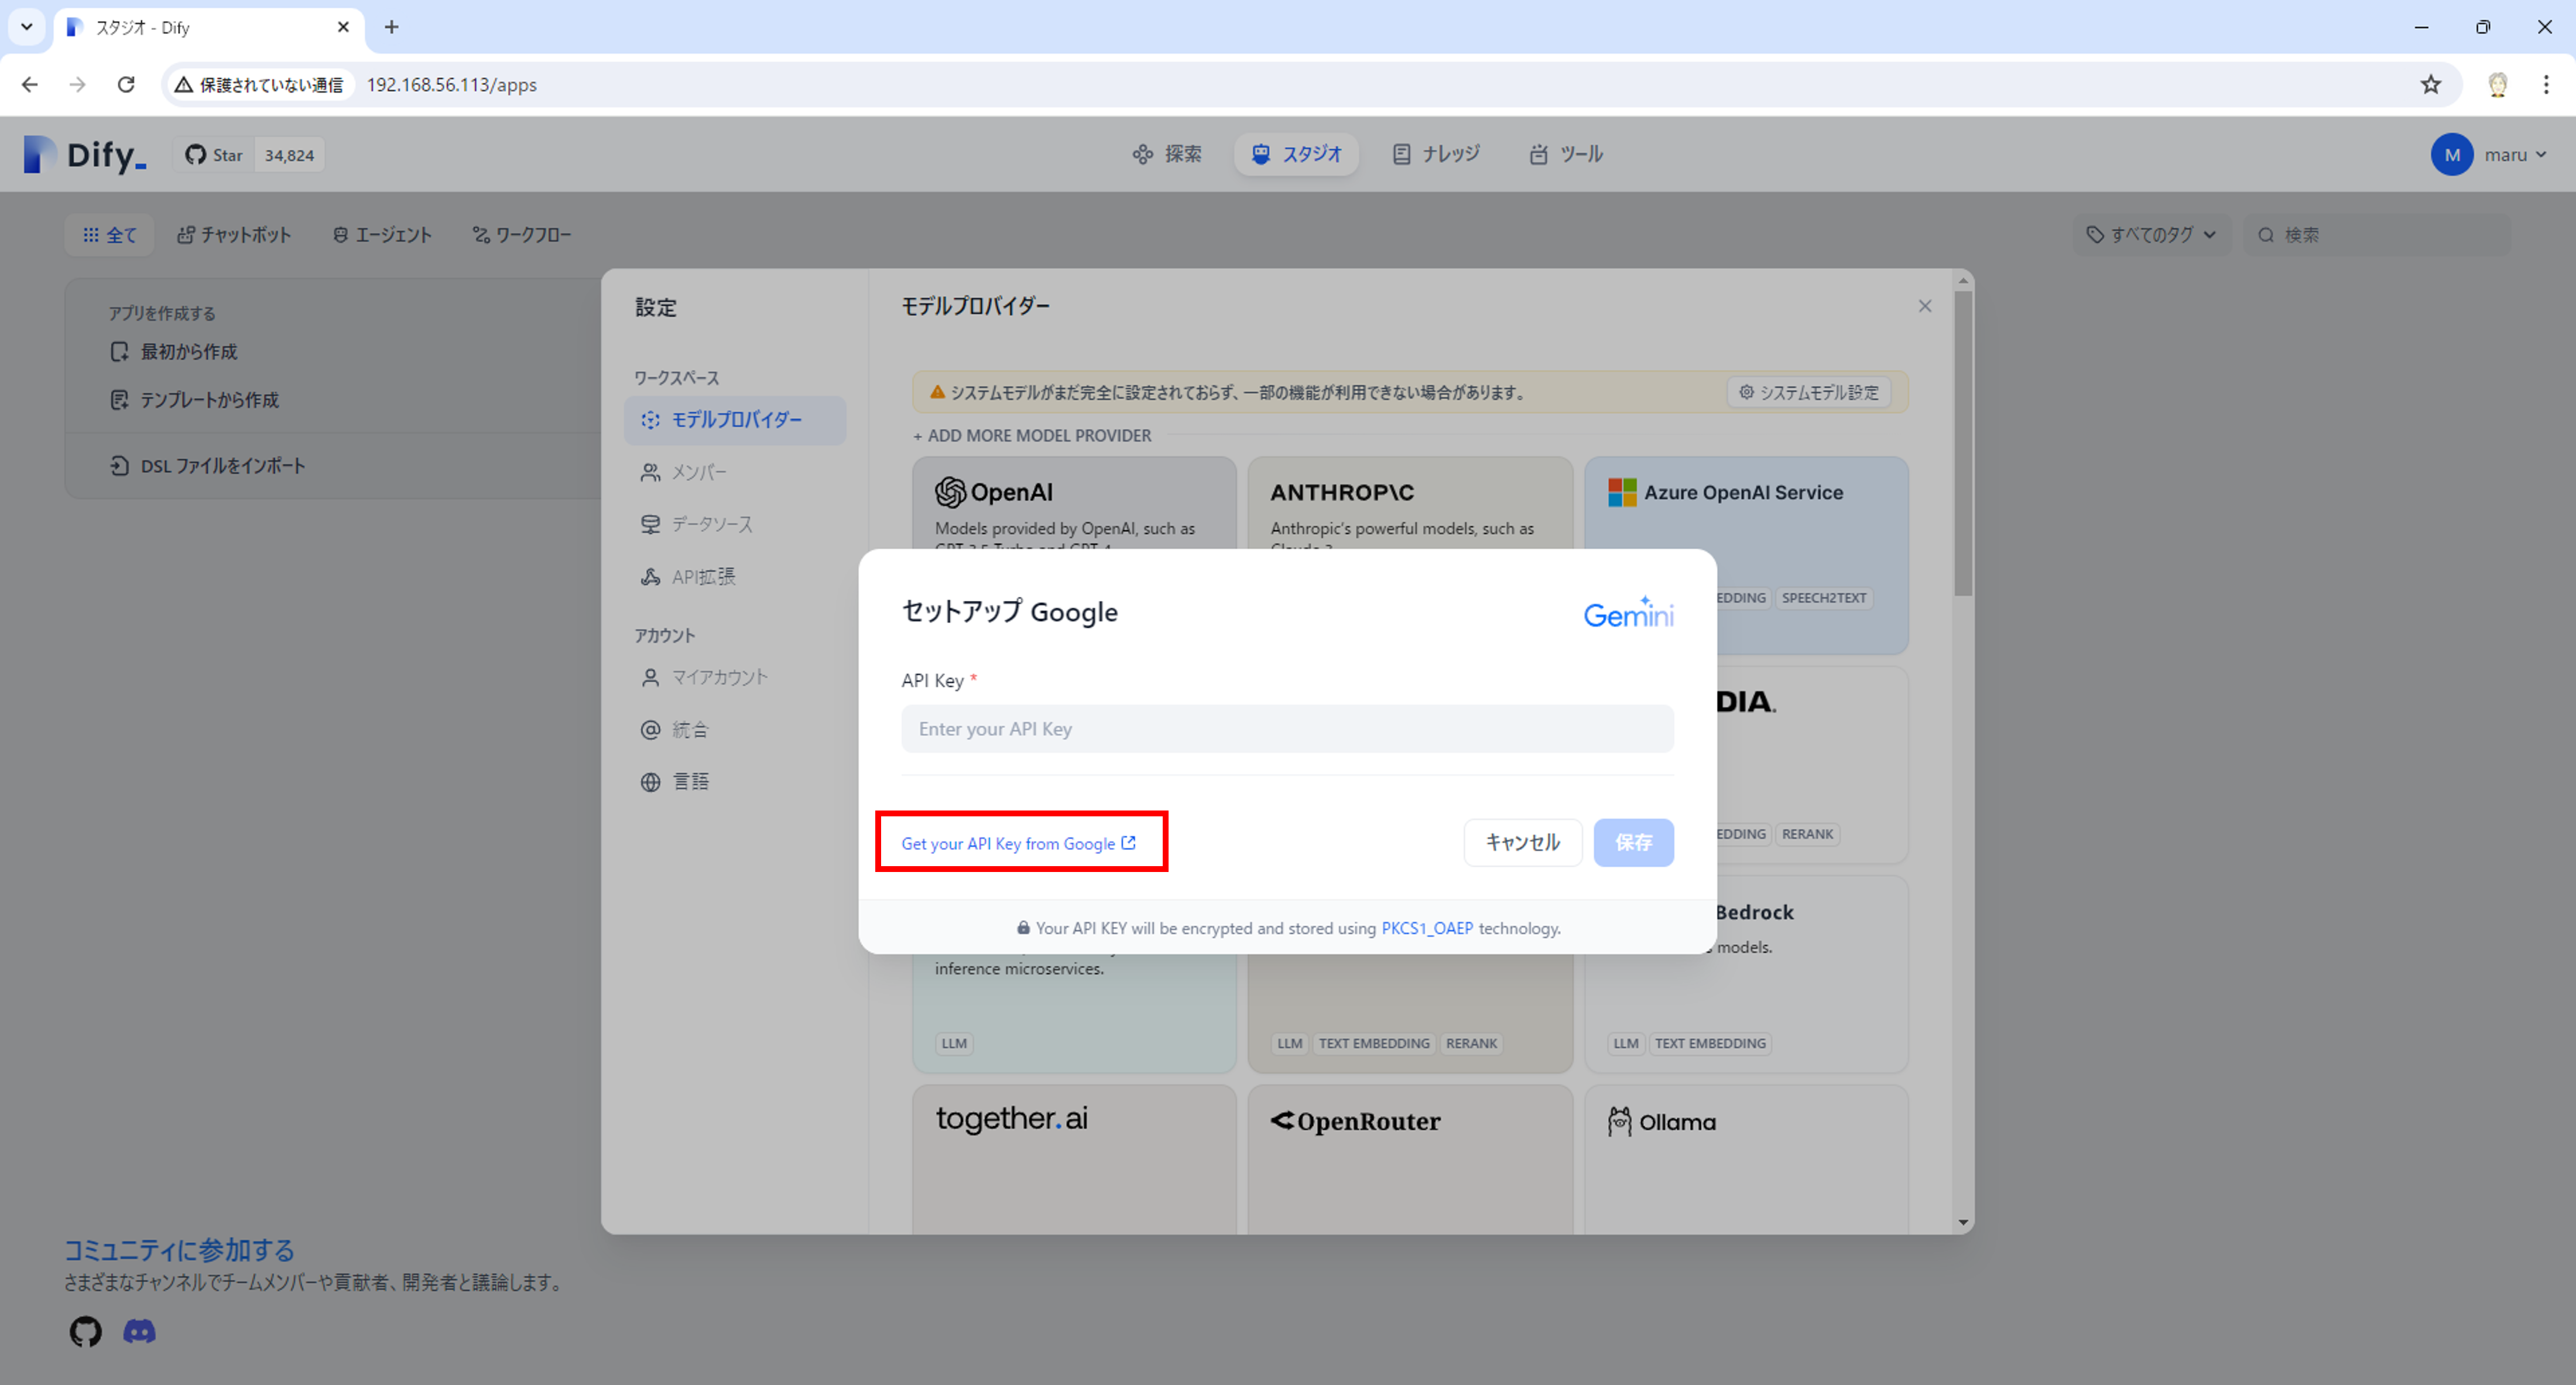Open the メンバー settings section
The height and width of the screenshot is (1385, 2576).
(698, 472)
